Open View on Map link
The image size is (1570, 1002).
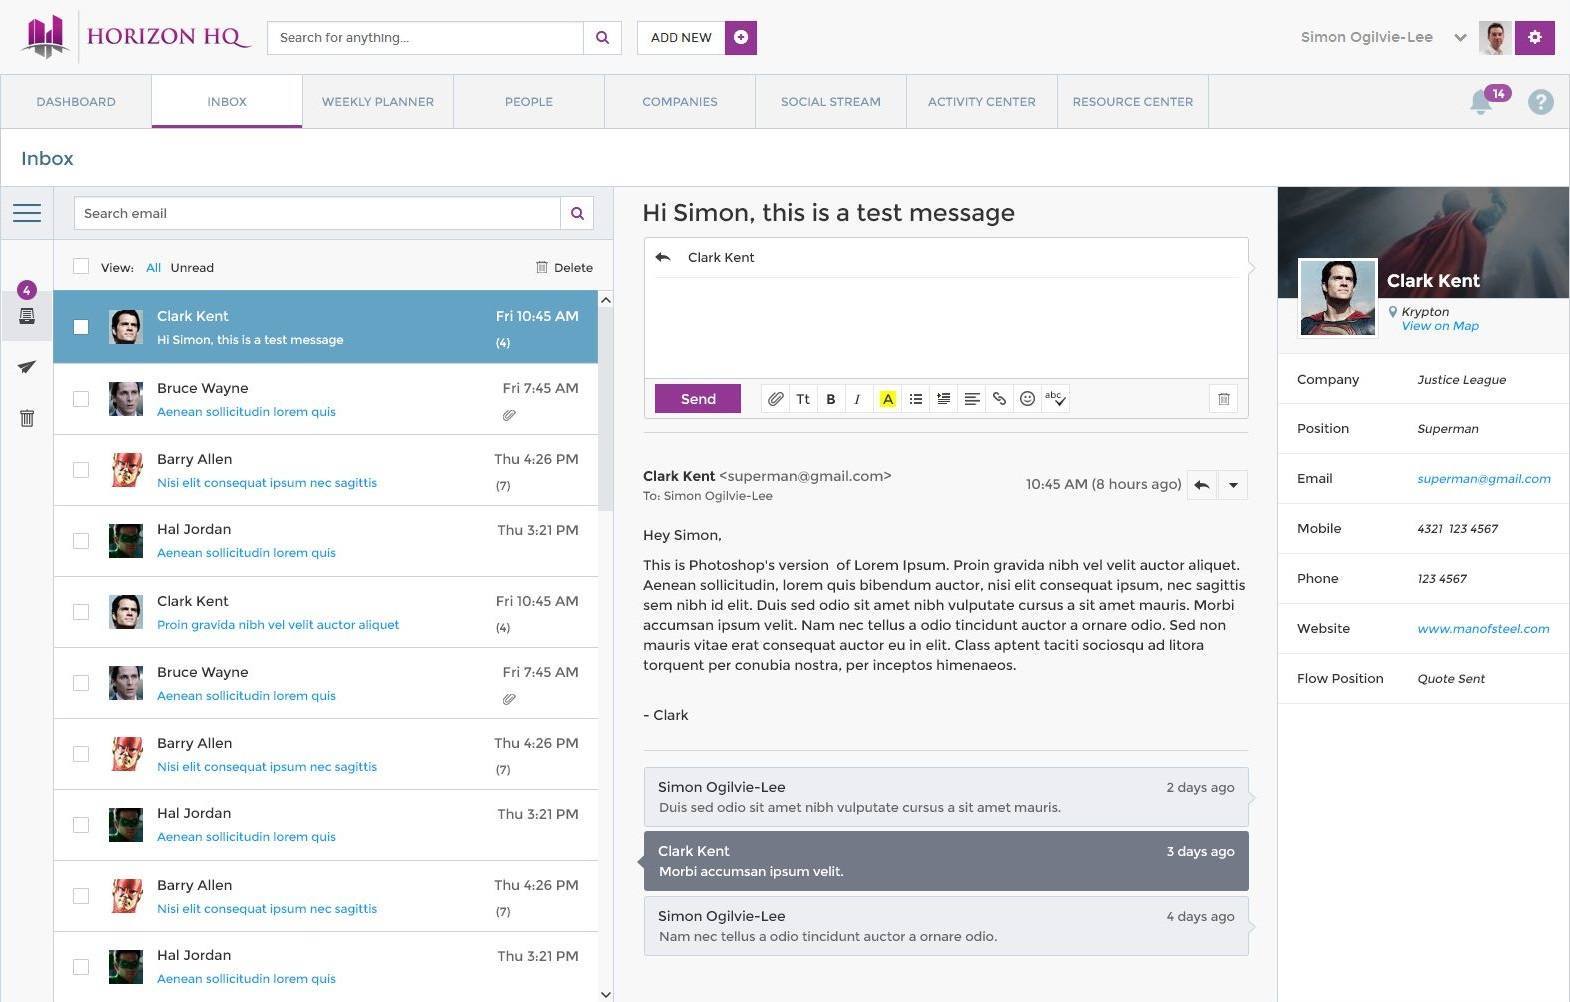[1440, 326]
